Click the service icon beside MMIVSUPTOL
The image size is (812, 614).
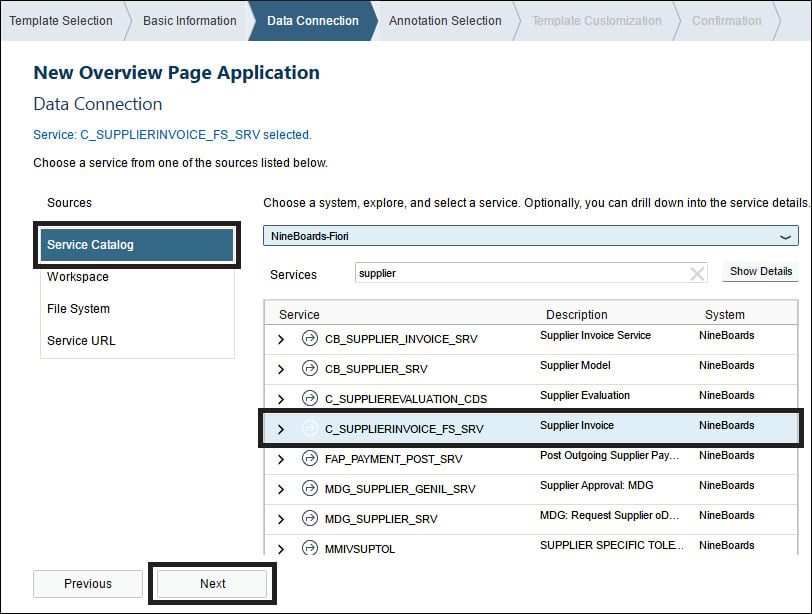309,549
